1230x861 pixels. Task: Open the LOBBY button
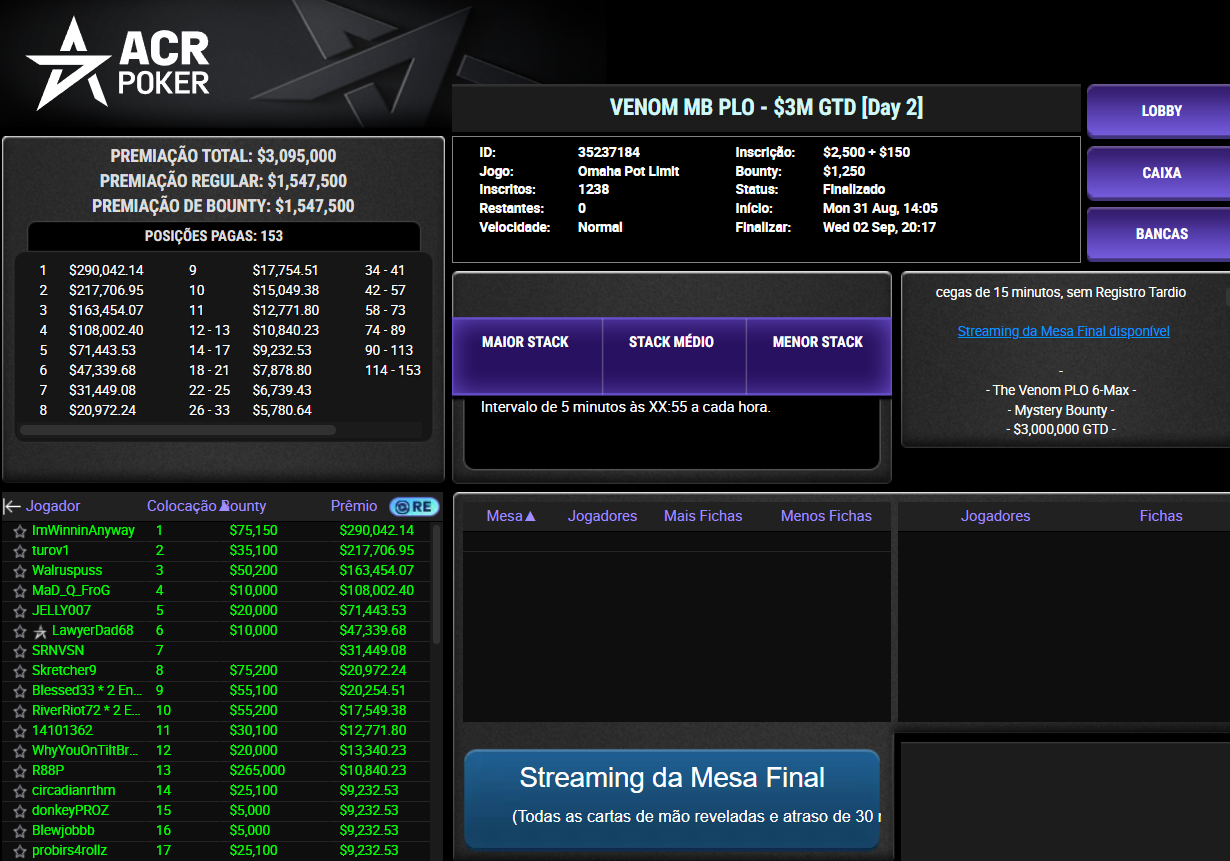[1160, 111]
